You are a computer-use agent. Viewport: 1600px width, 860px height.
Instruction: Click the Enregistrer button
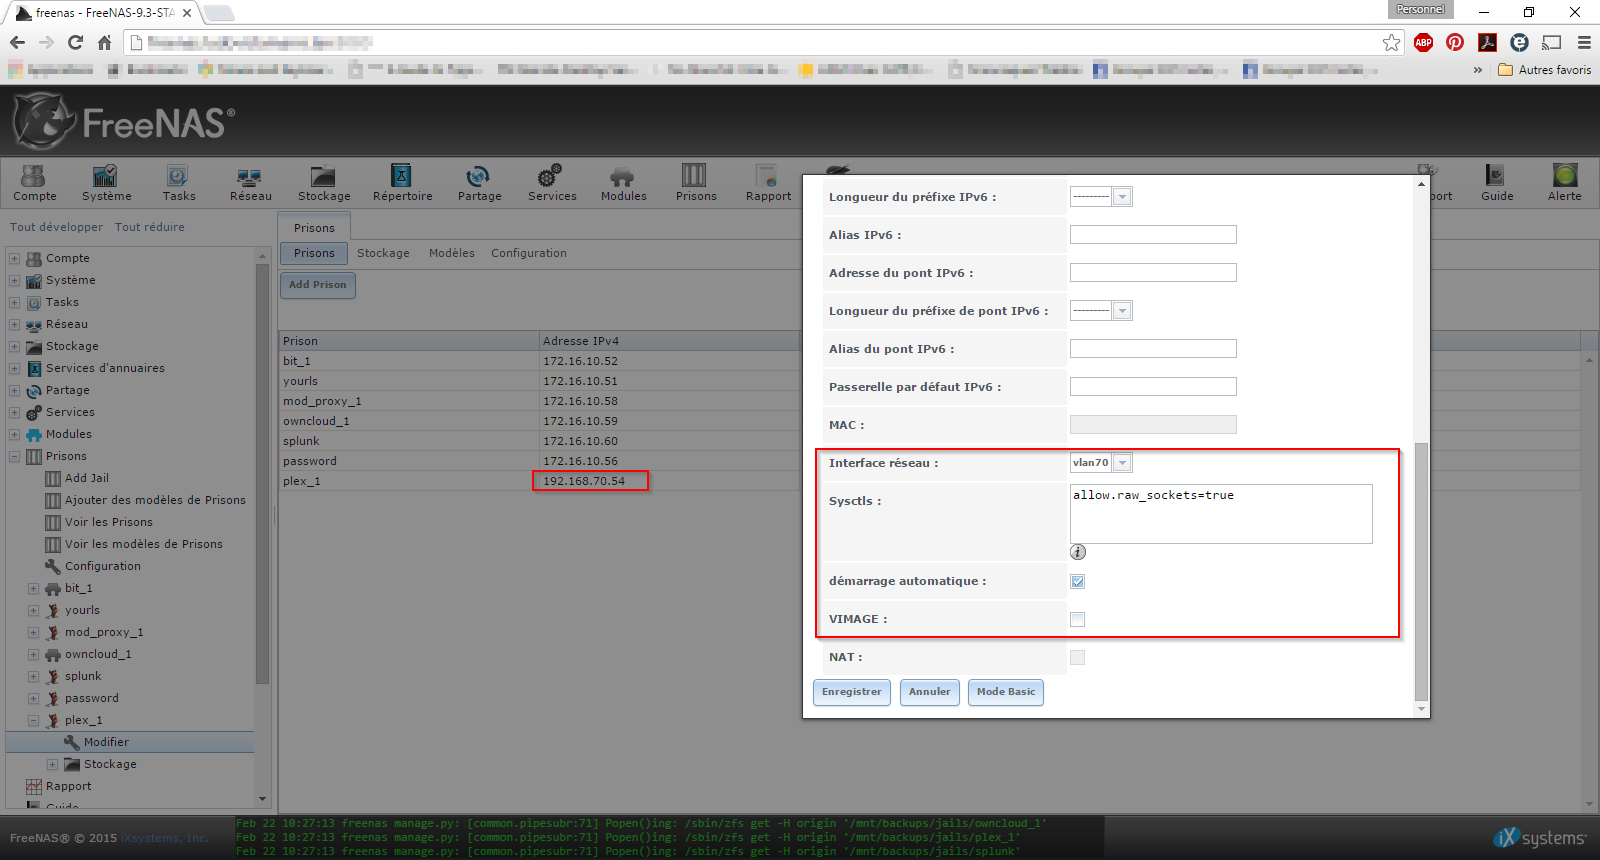(852, 692)
